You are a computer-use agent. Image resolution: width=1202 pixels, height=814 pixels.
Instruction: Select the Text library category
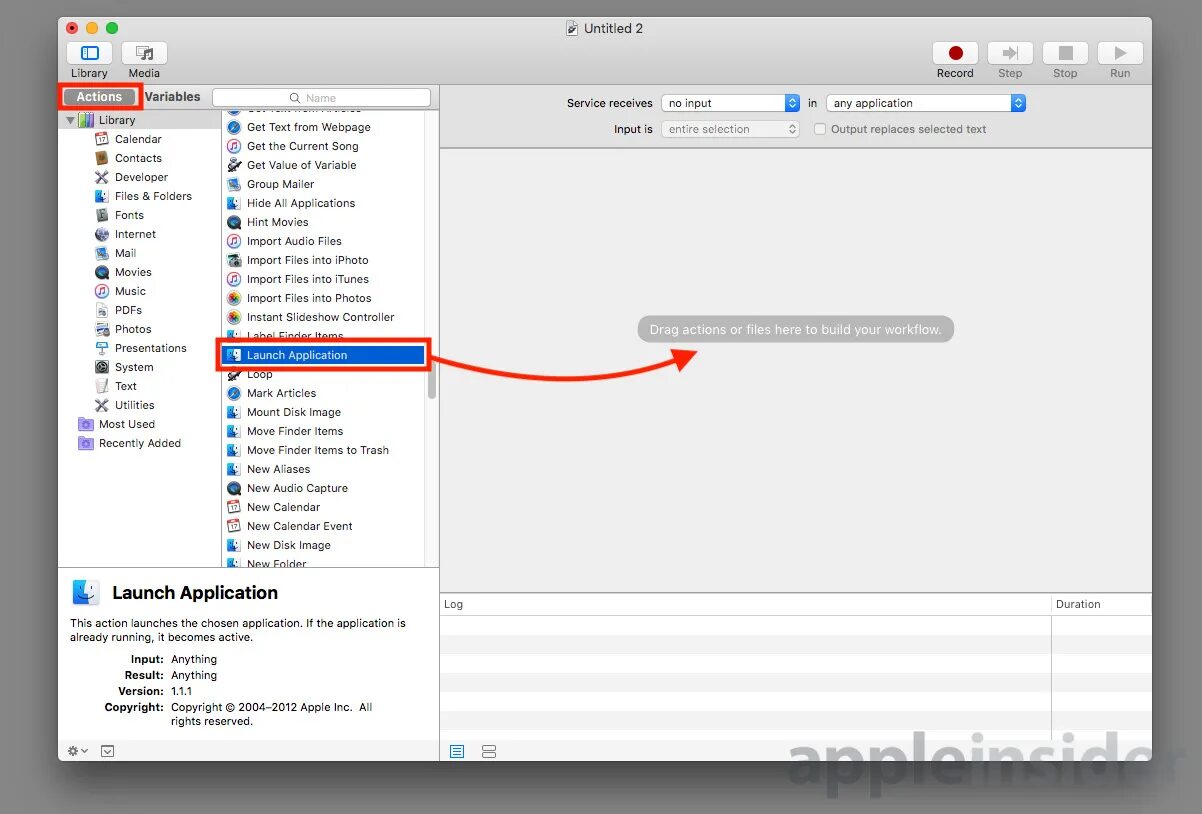point(126,386)
